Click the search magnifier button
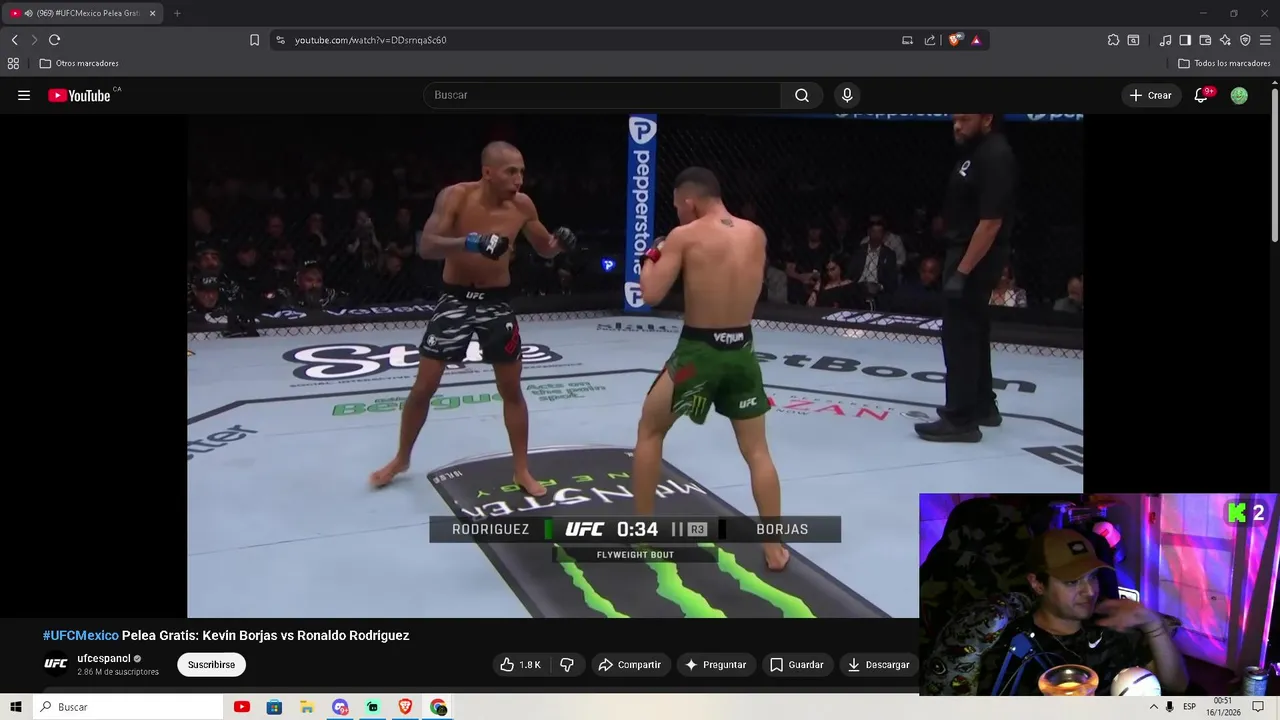The image size is (1280, 720). pyautogui.click(x=802, y=95)
